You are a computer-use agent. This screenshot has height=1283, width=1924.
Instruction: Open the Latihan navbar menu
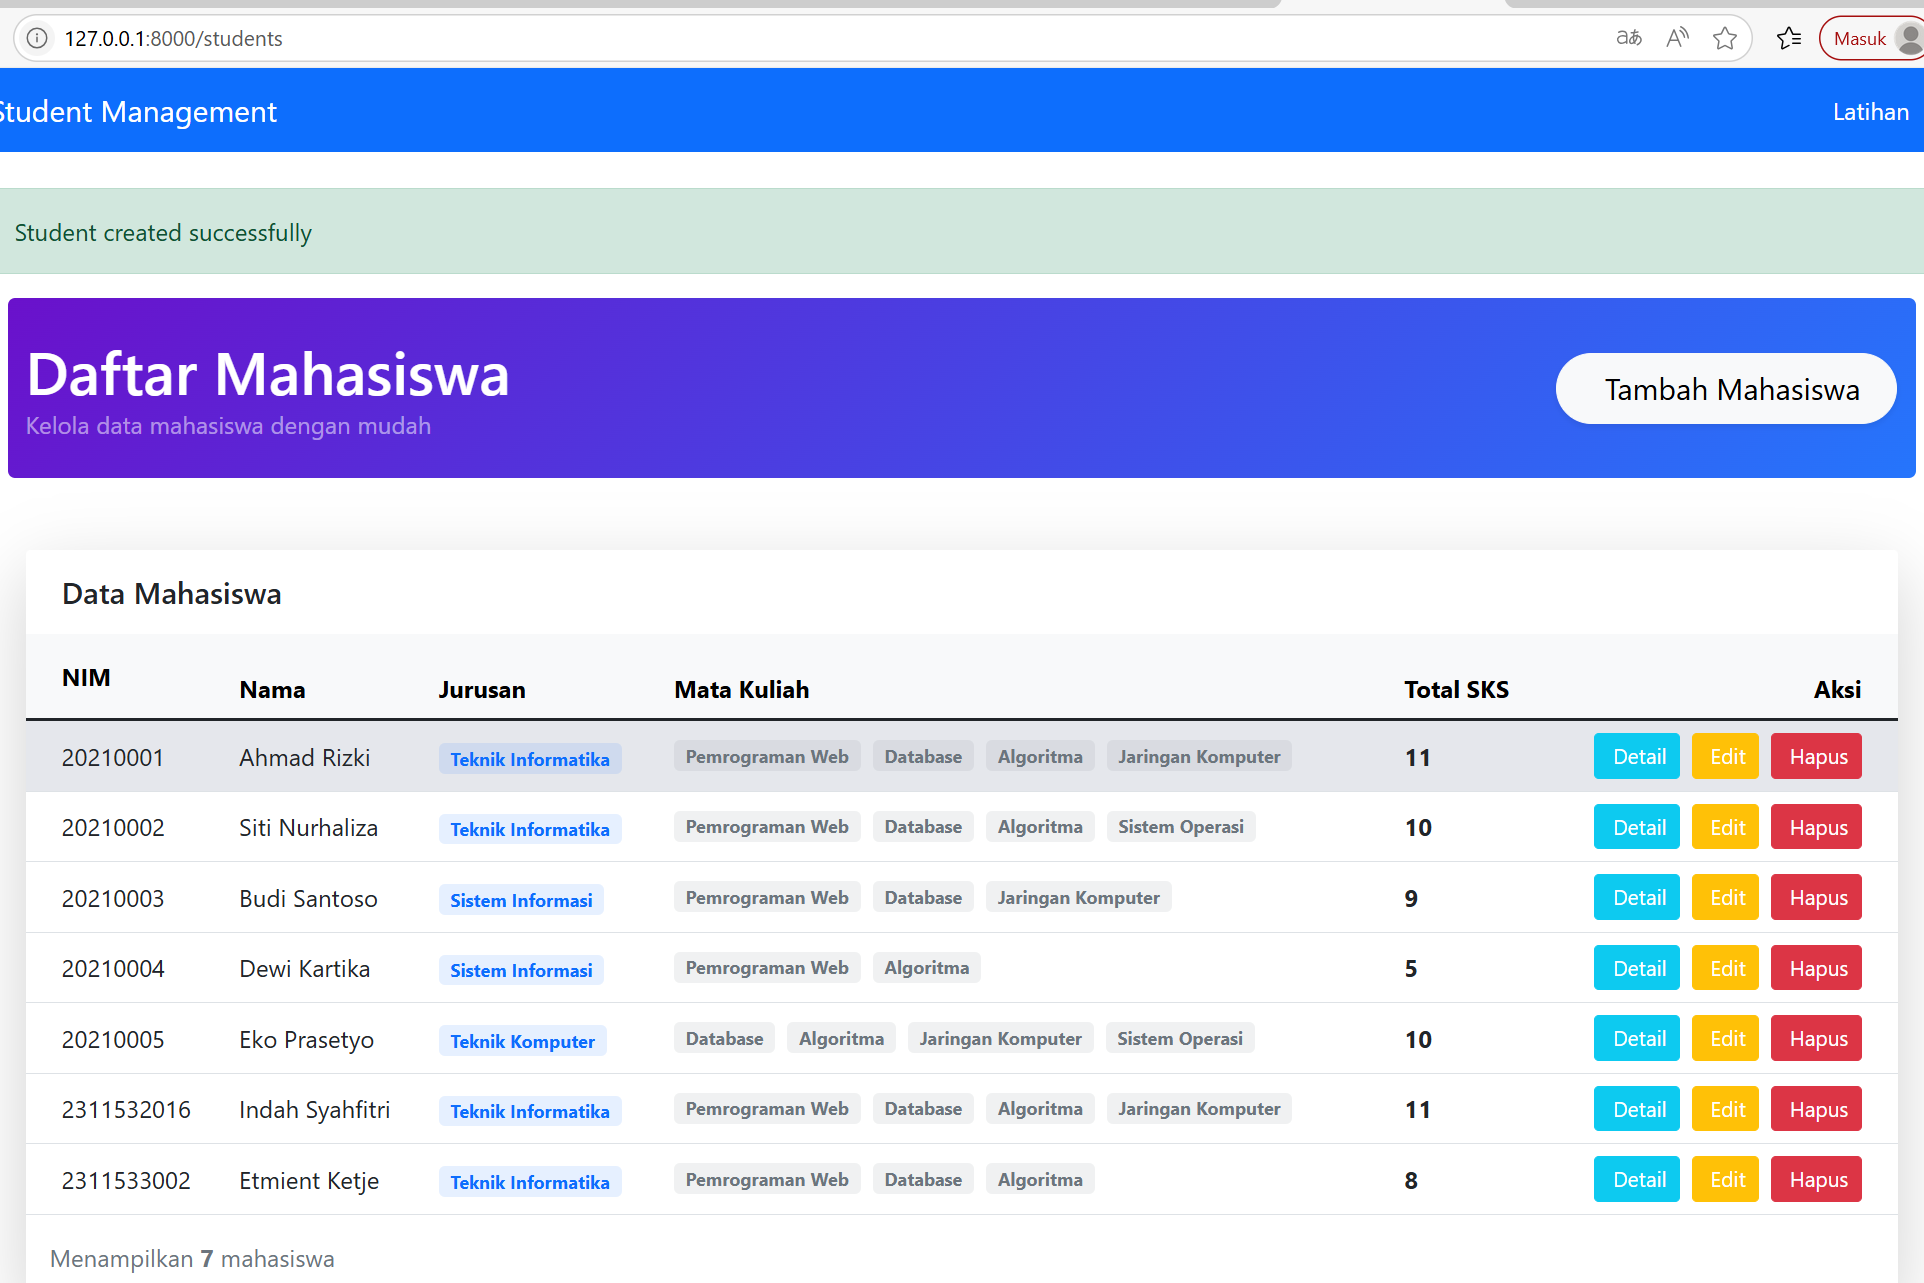click(x=1870, y=112)
